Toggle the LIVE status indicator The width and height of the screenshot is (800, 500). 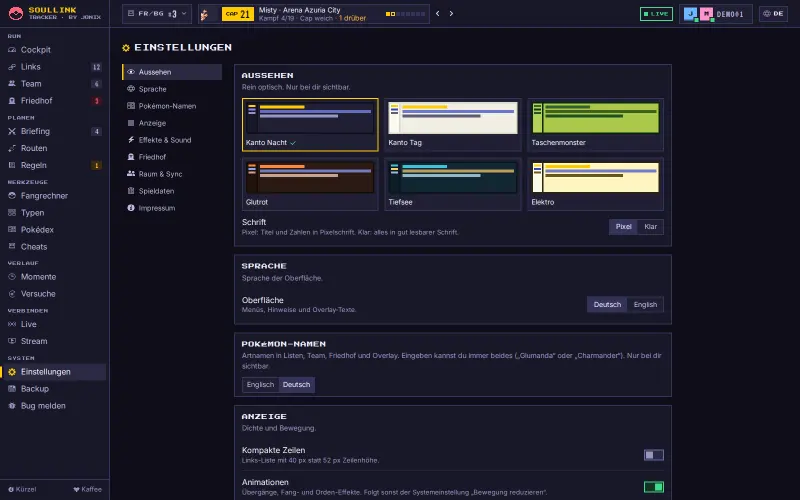point(656,14)
